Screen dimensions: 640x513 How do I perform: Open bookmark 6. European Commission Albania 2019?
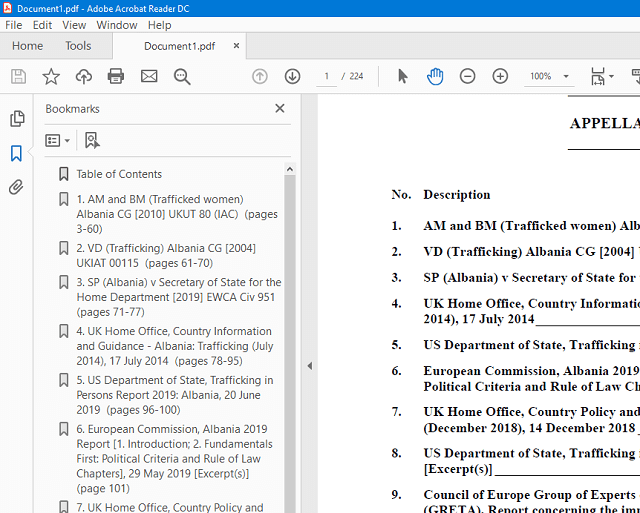click(x=174, y=459)
